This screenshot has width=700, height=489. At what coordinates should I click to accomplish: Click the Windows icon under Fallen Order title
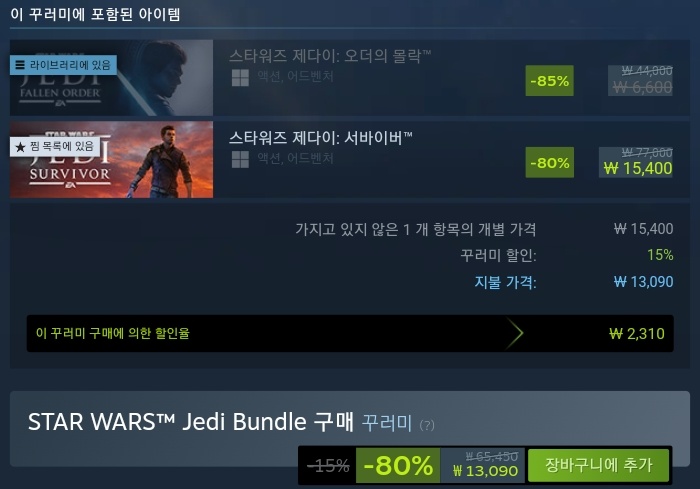point(240,78)
